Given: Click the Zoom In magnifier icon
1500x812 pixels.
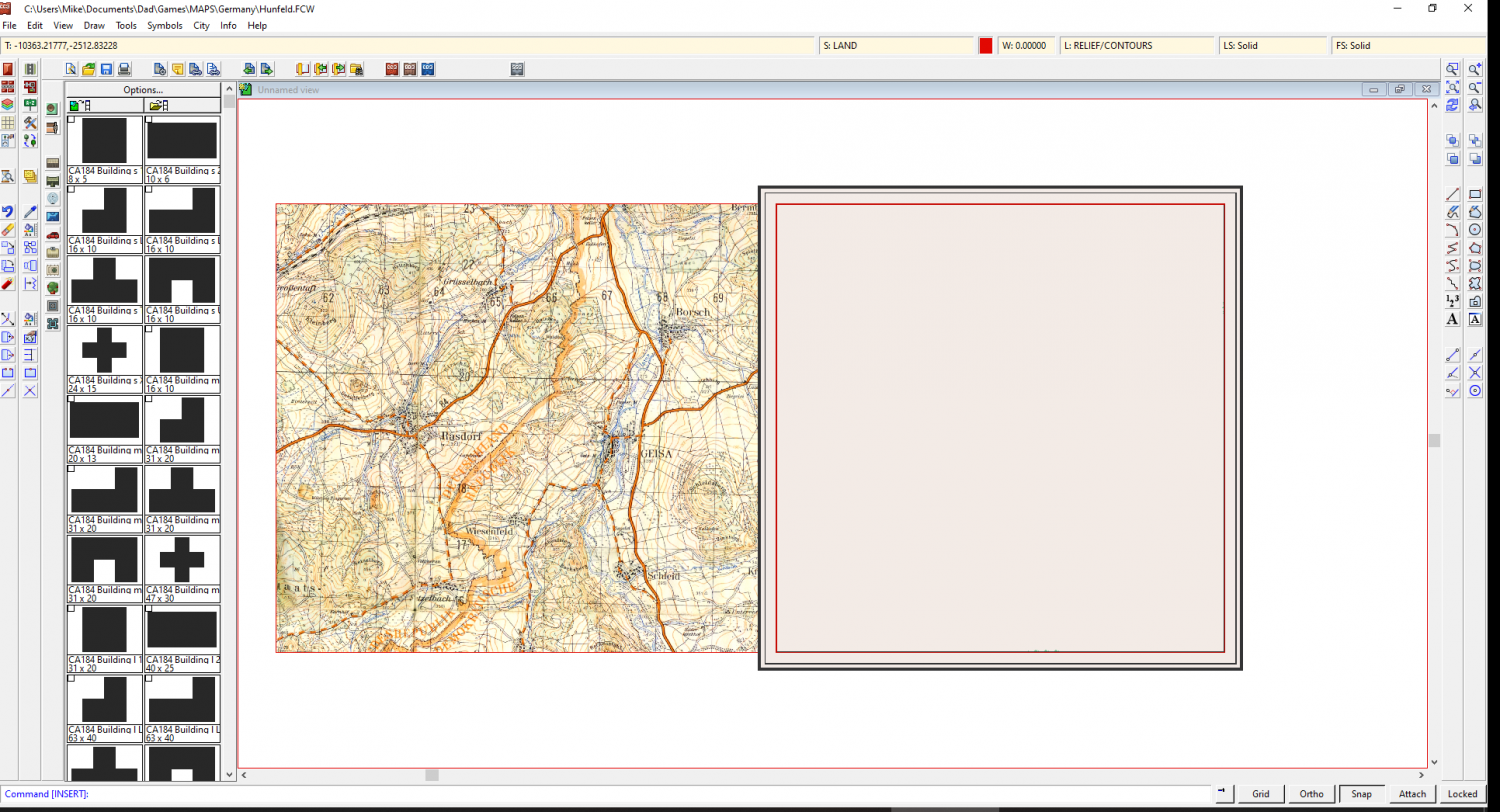Looking at the screenshot, I should [1475, 69].
